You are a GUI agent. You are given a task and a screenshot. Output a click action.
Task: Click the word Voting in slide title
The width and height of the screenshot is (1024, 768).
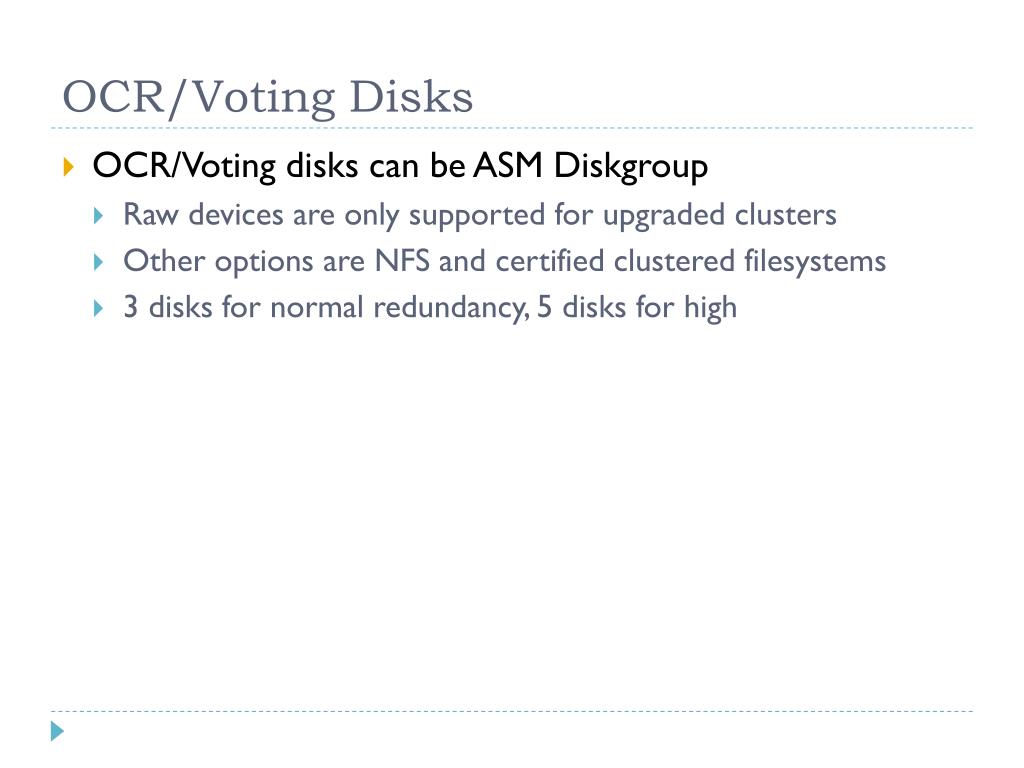pos(263,99)
